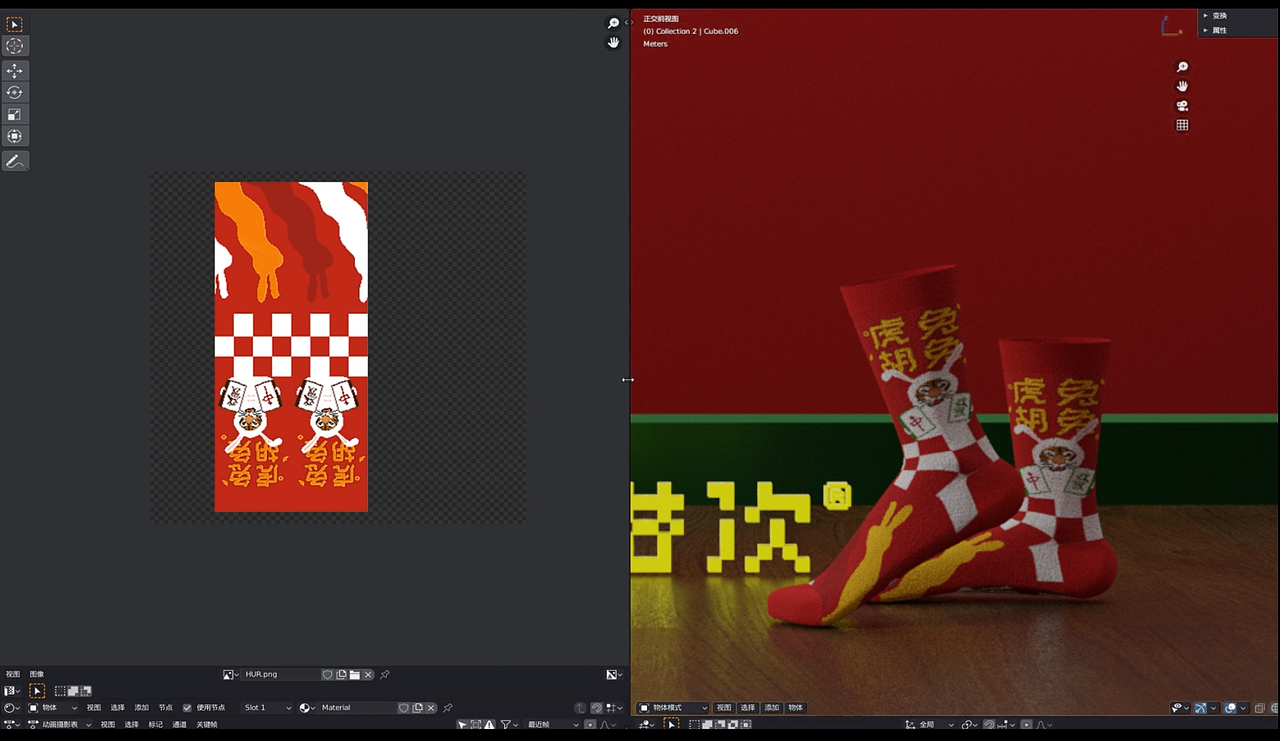
Task: Open filter funnel dropdown in dope sheet
Action: click(x=510, y=725)
